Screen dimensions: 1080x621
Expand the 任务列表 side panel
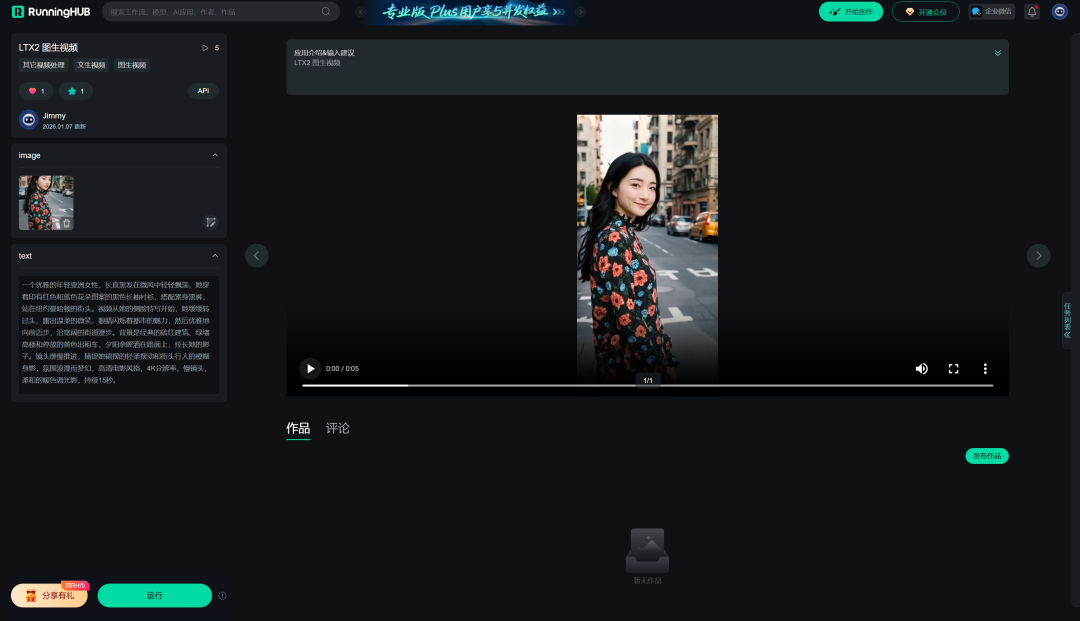pos(1068,321)
